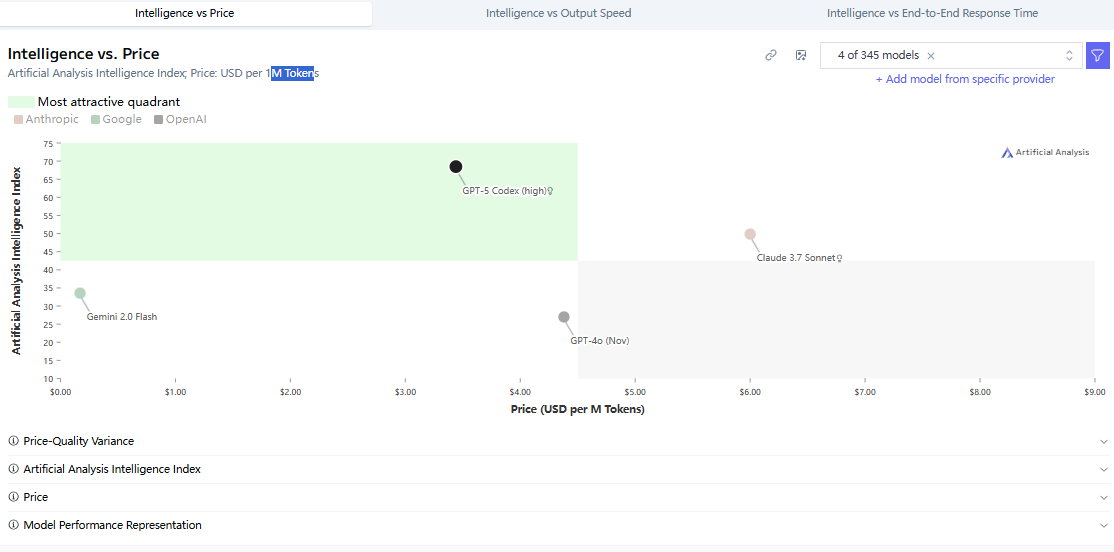Screen dimensions: 1114x552
Task: Open the filter options button
Action: [x=1098, y=55]
